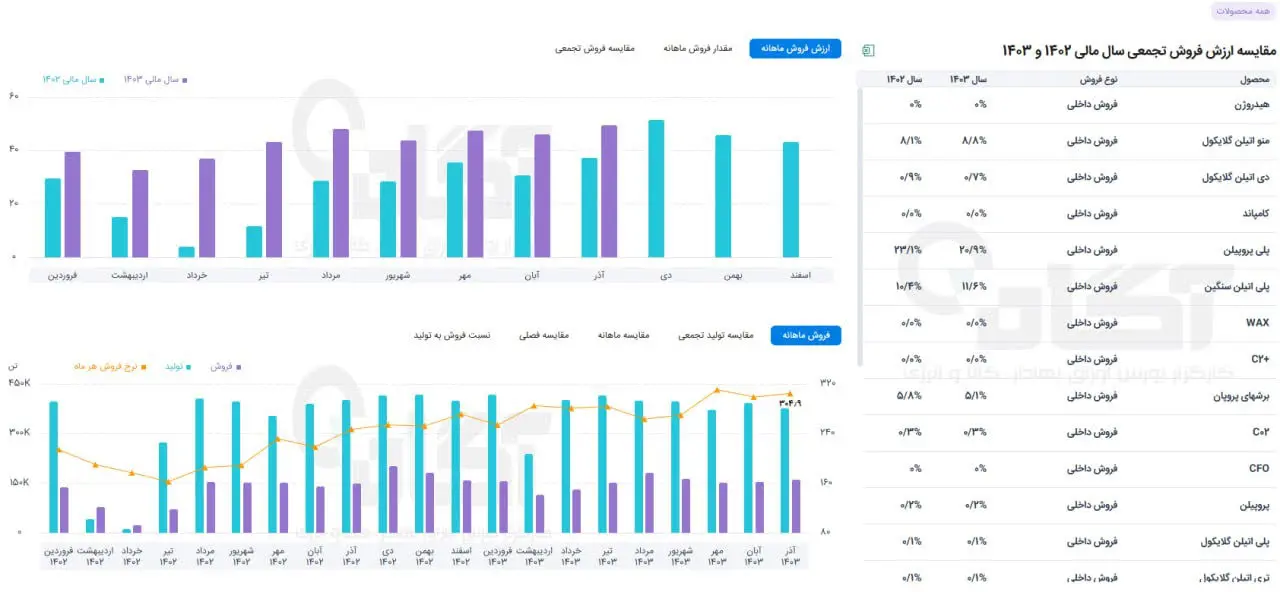Open the مقایسه فروش تجمعی tab
This screenshot has width=1280, height=592.
(x=595, y=48)
